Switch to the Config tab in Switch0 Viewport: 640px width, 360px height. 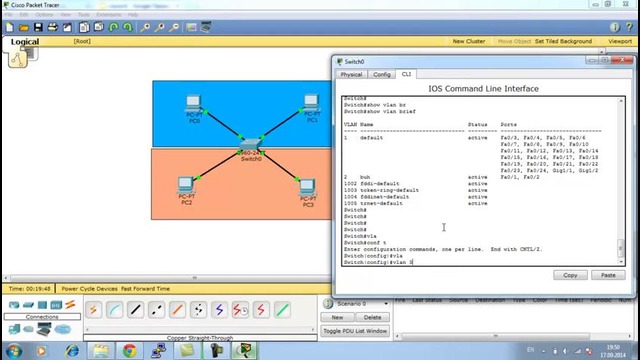(x=382, y=75)
